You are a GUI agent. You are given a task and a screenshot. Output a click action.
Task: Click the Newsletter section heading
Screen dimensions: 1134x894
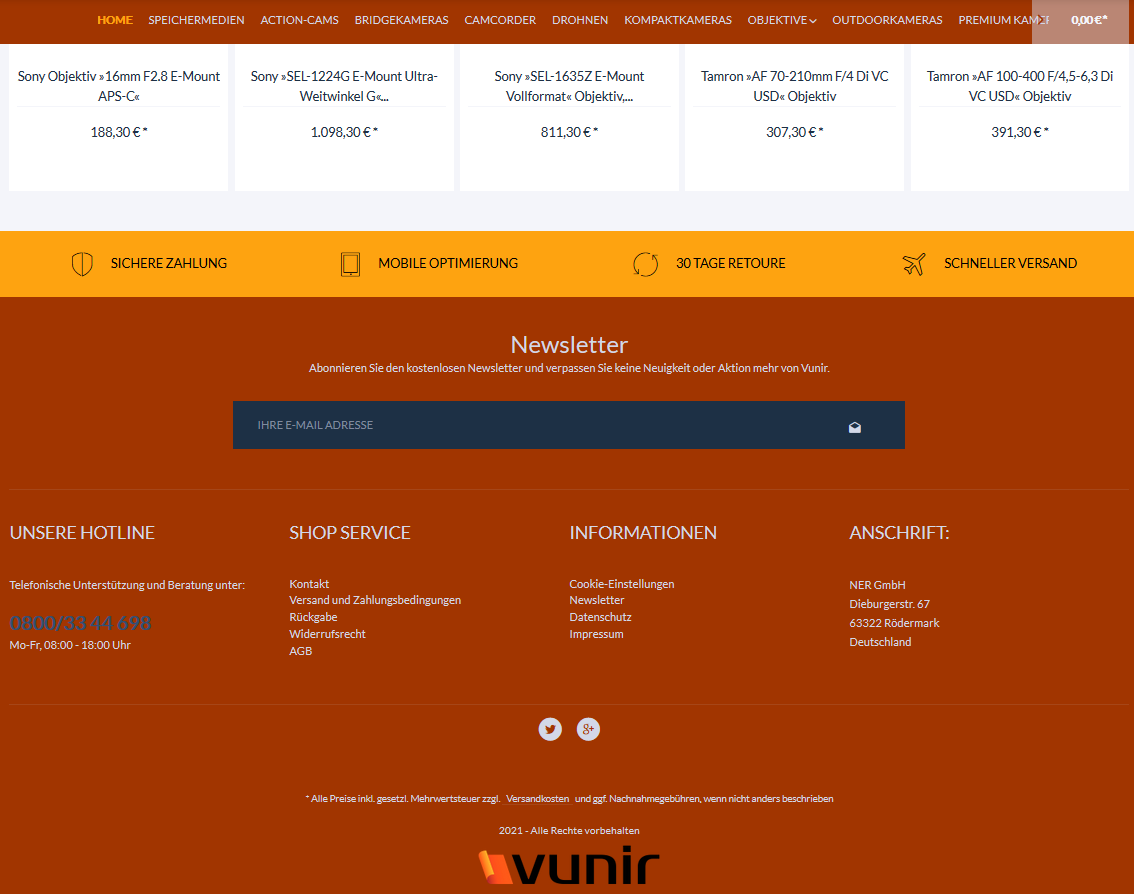point(569,344)
